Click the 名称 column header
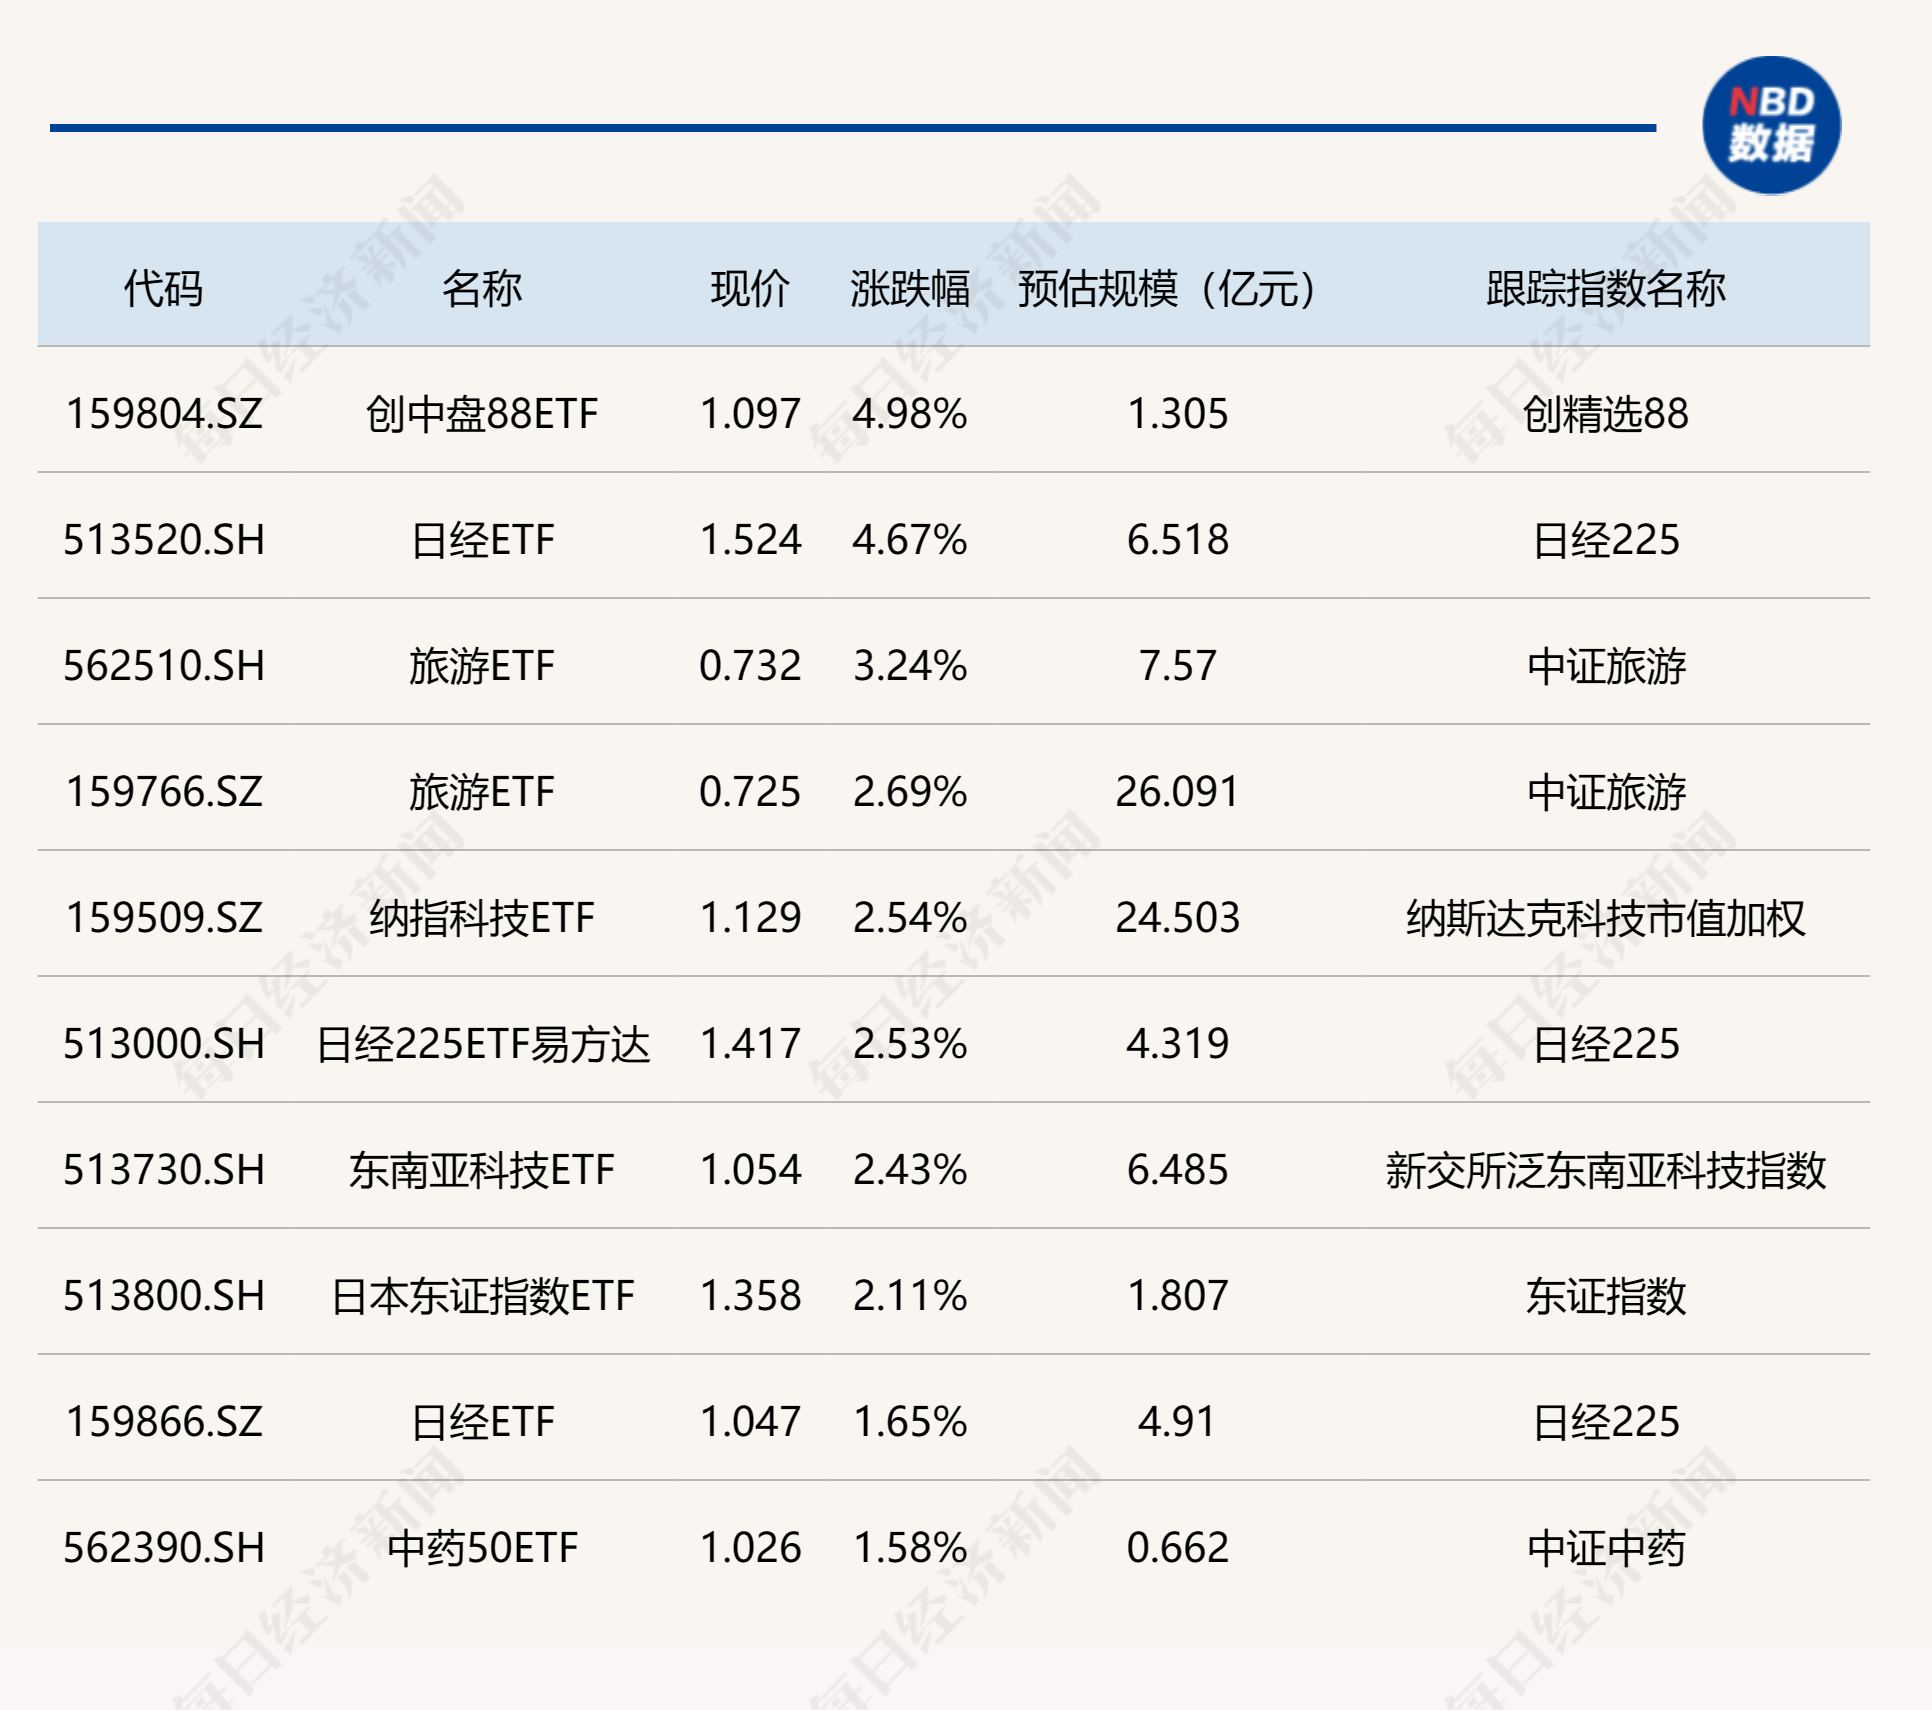Viewport: 1932px width, 1710px height. pyautogui.click(x=482, y=288)
